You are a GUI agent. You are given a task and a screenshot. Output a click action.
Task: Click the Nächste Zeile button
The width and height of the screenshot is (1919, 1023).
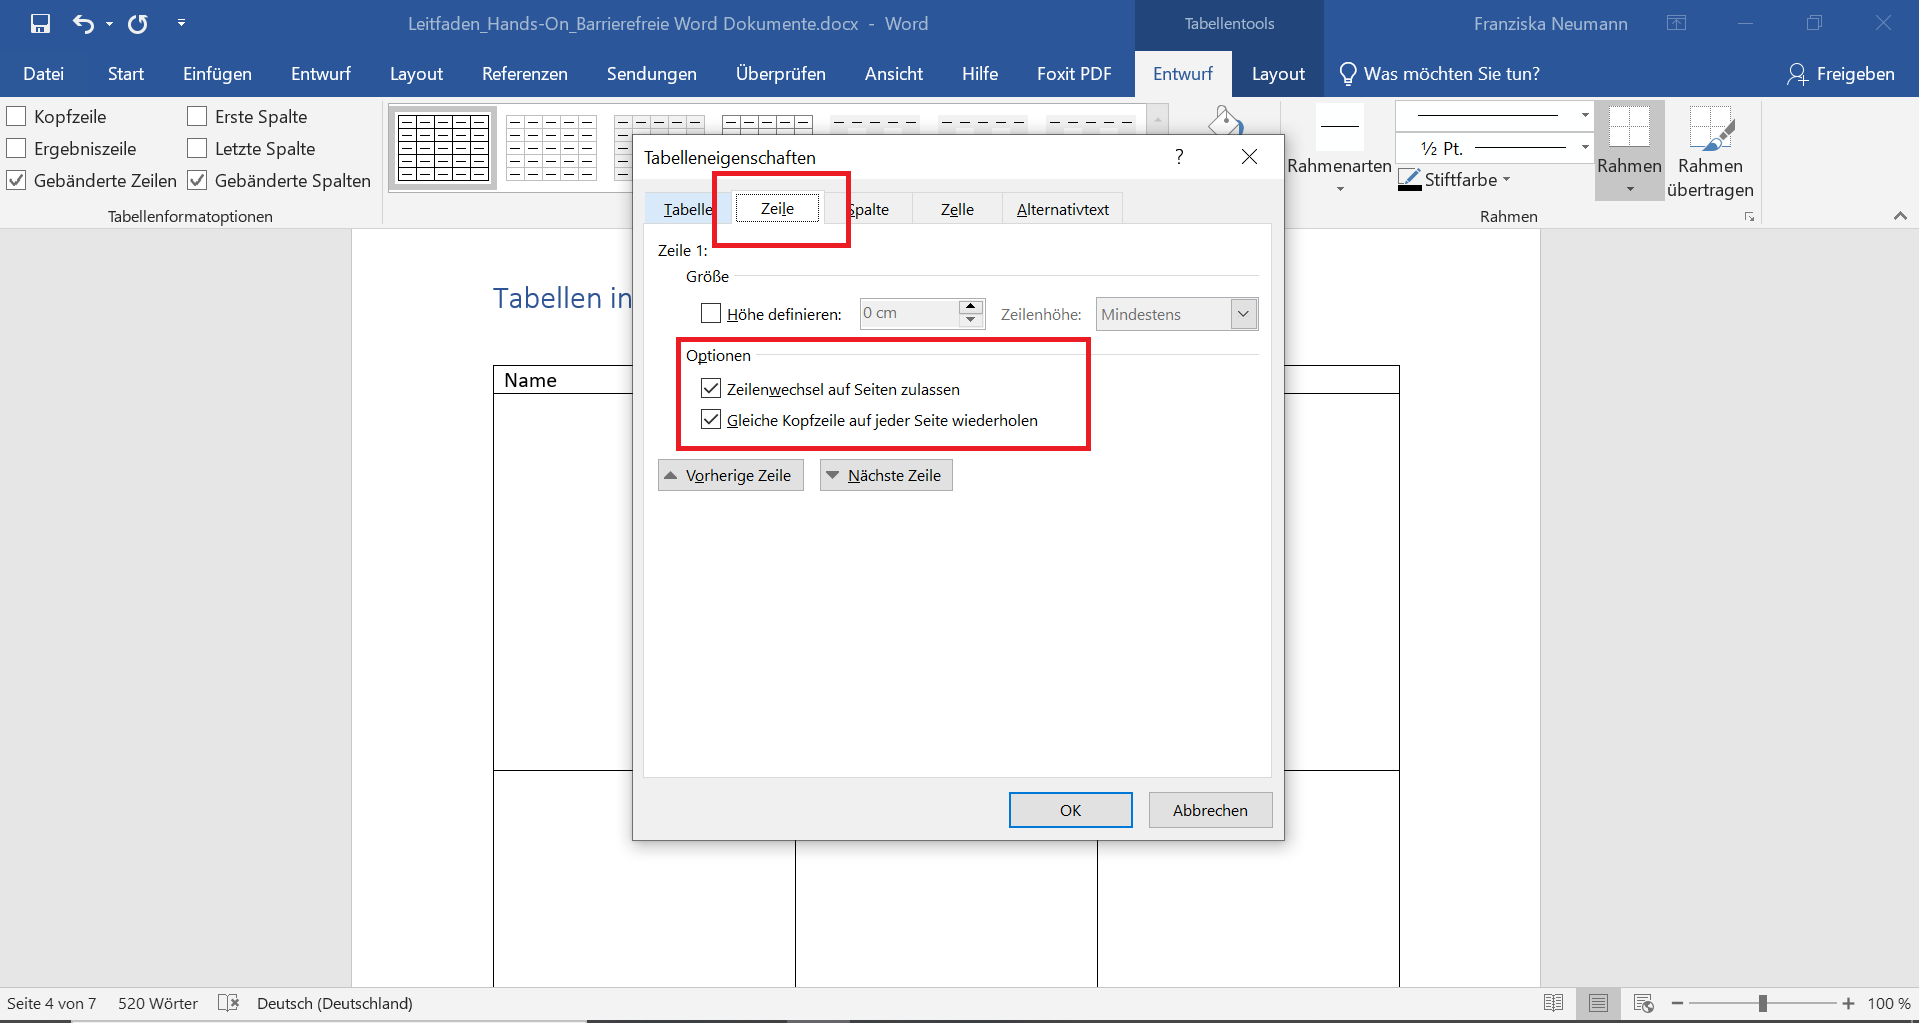tap(886, 475)
